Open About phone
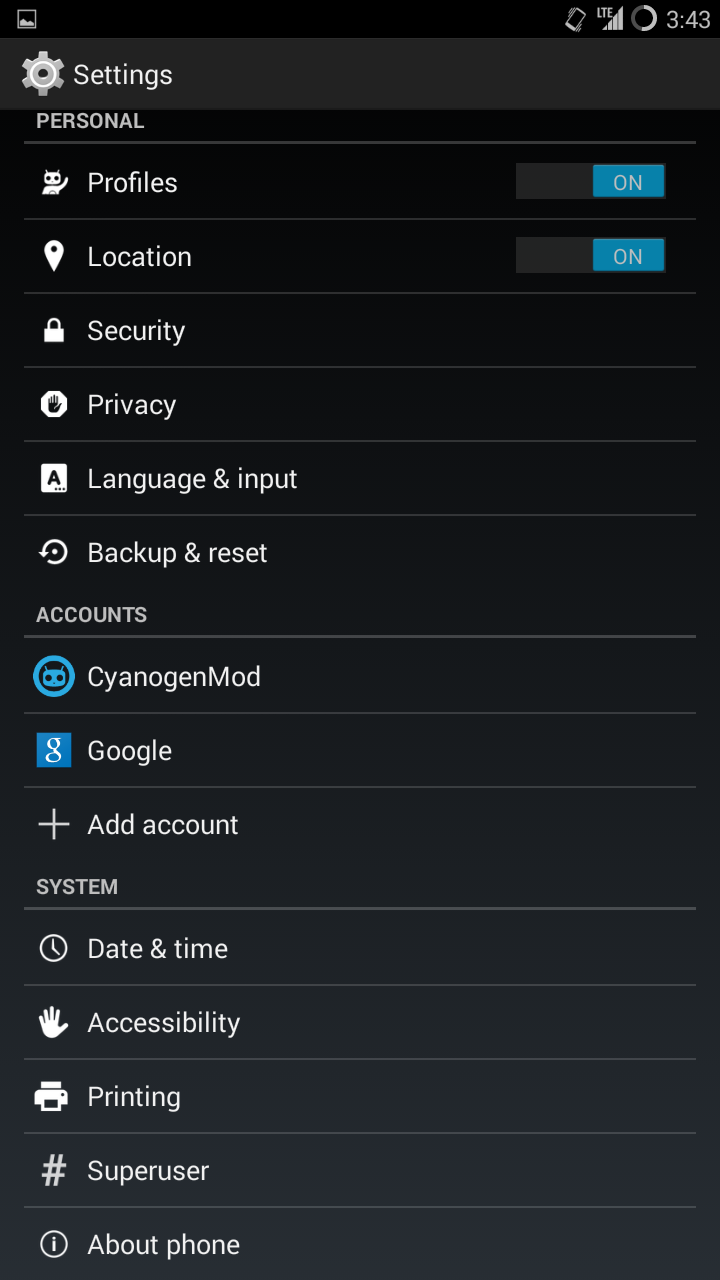Image resolution: width=720 pixels, height=1280 pixels. click(360, 1244)
